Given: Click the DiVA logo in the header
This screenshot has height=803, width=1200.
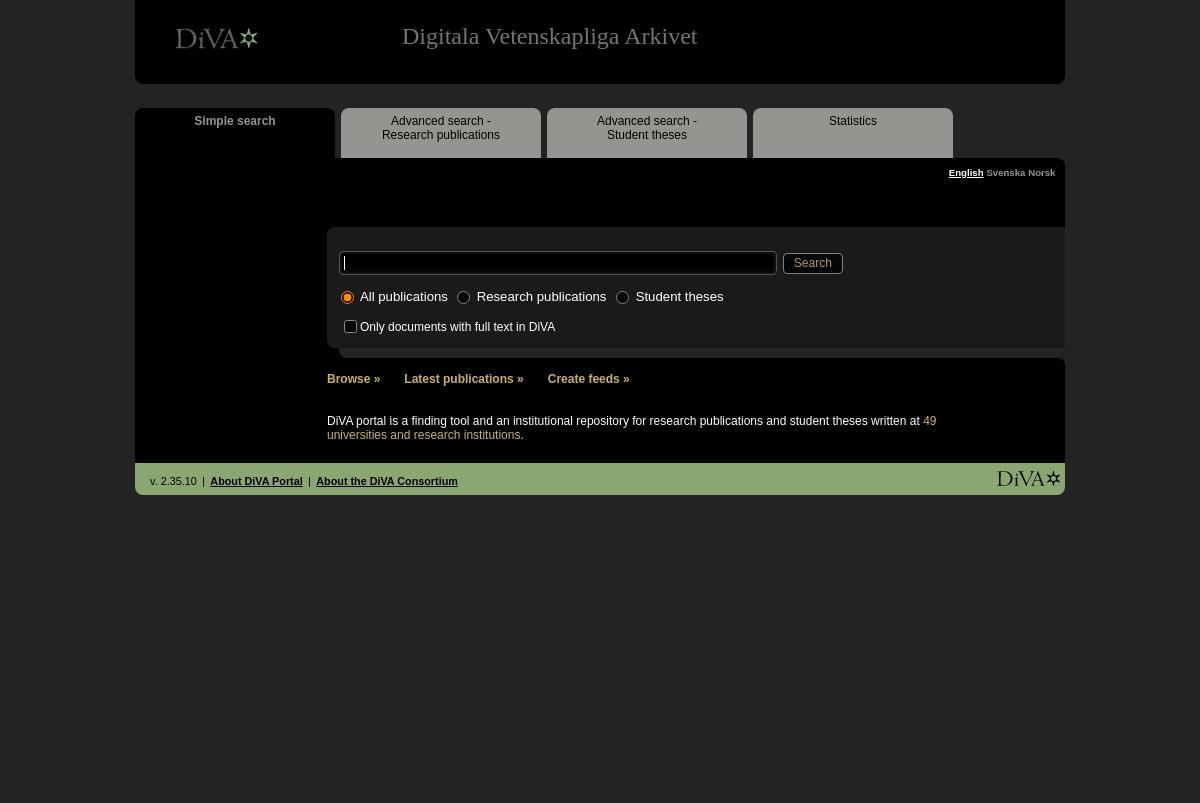Looking at the screenshot, I should click(217, 38).
